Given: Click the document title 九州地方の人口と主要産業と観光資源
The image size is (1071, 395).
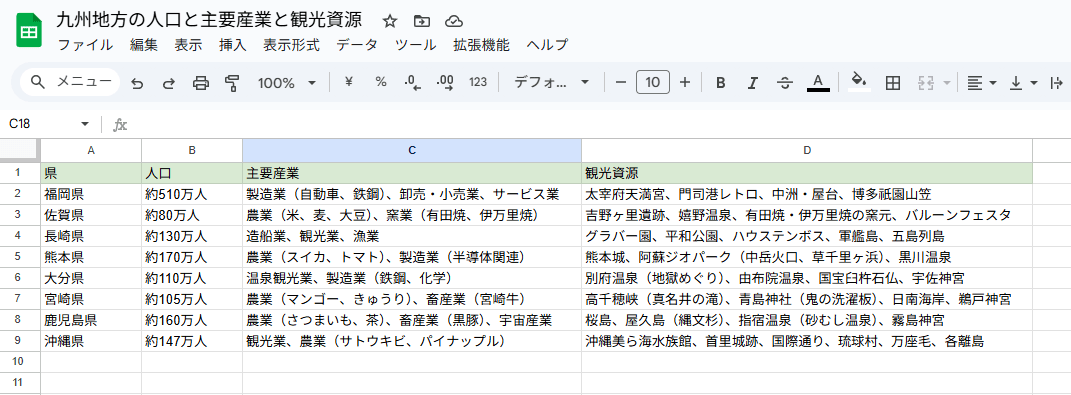Looking at the screenshot, I should (210, 20).
